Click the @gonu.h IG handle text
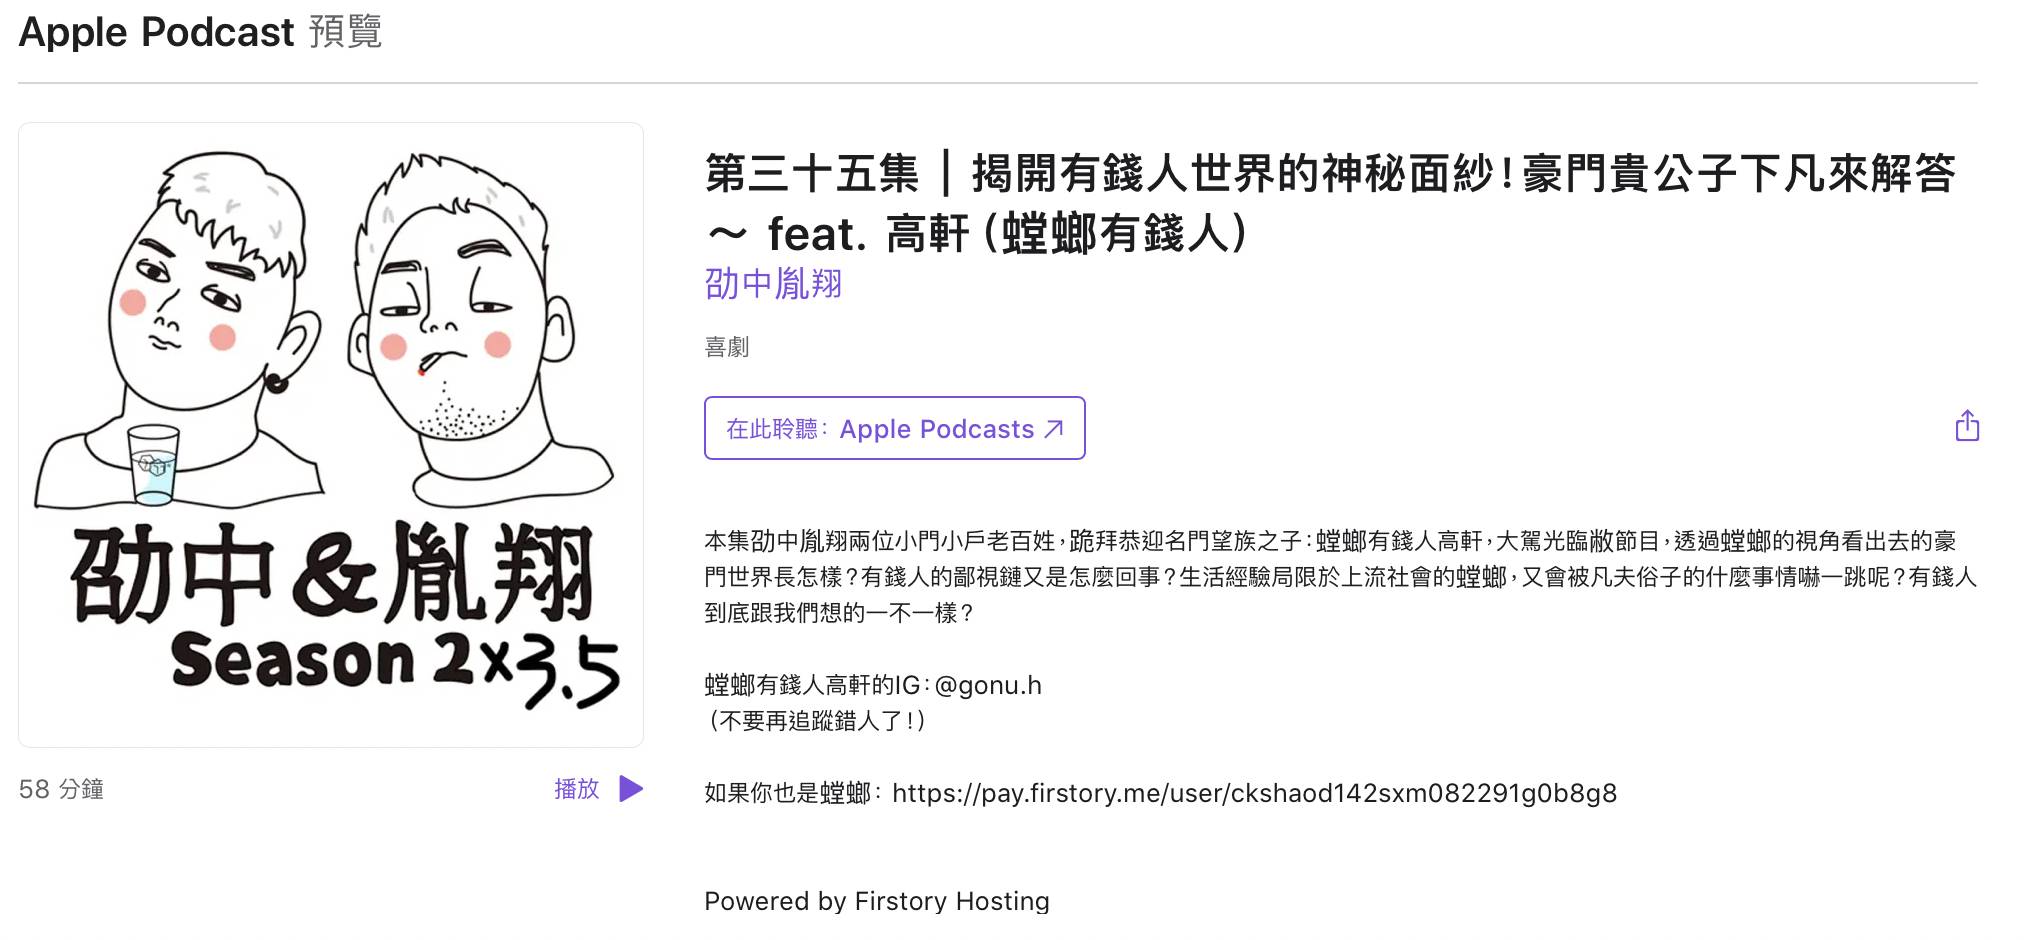The image size is (2040, 940). [988, 685]
